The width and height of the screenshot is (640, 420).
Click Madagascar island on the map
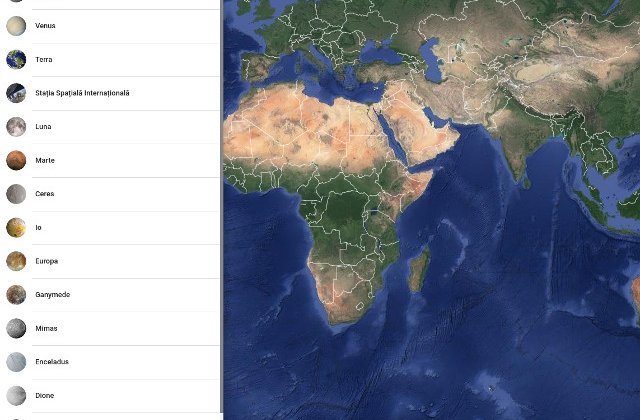(420, 269)
